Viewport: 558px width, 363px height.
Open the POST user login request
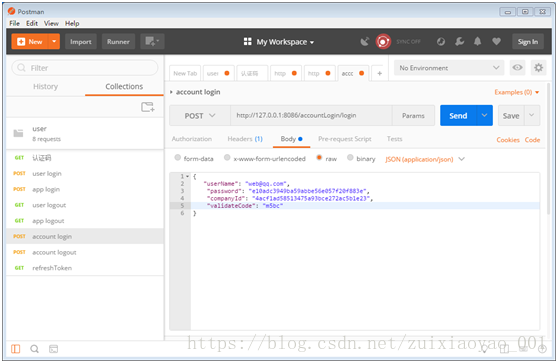tap(85, 173)
